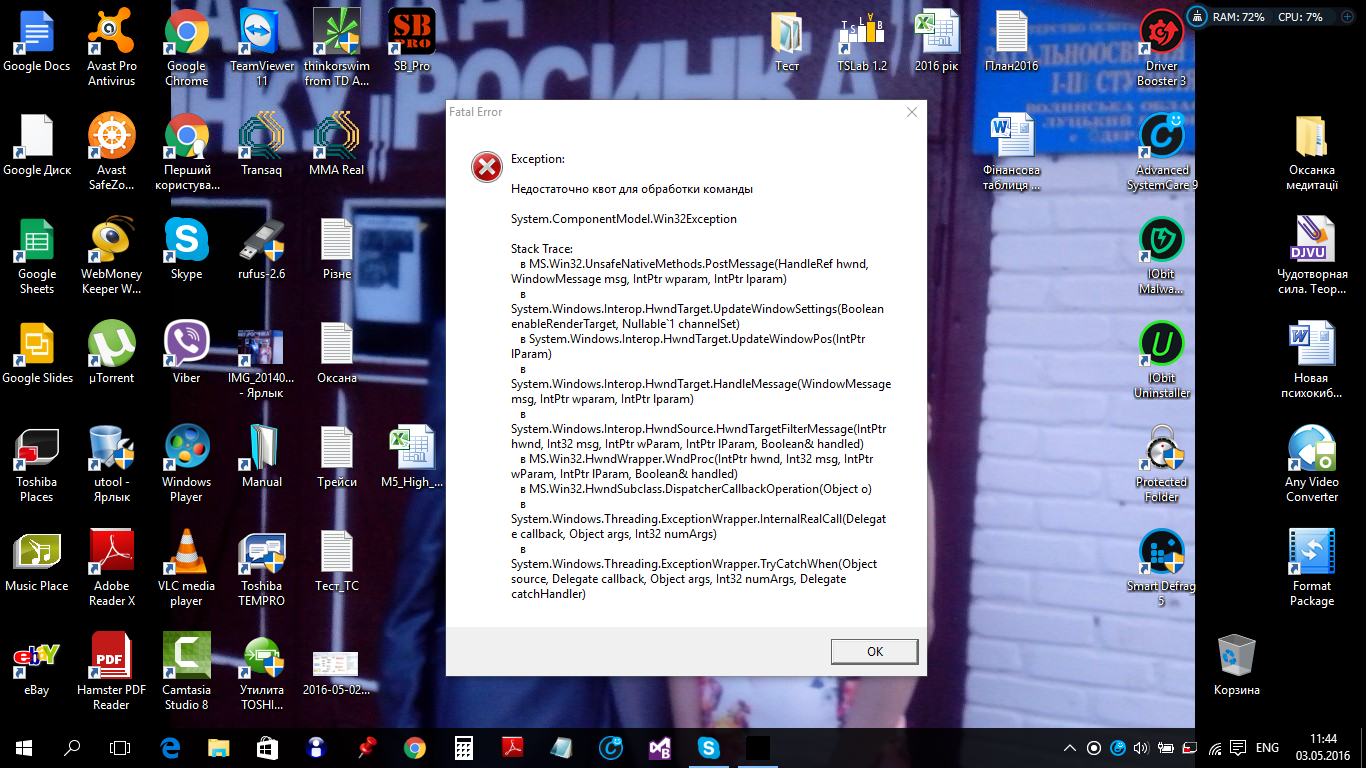Open Google Sheets desktop shortcut

coord(37,255)
